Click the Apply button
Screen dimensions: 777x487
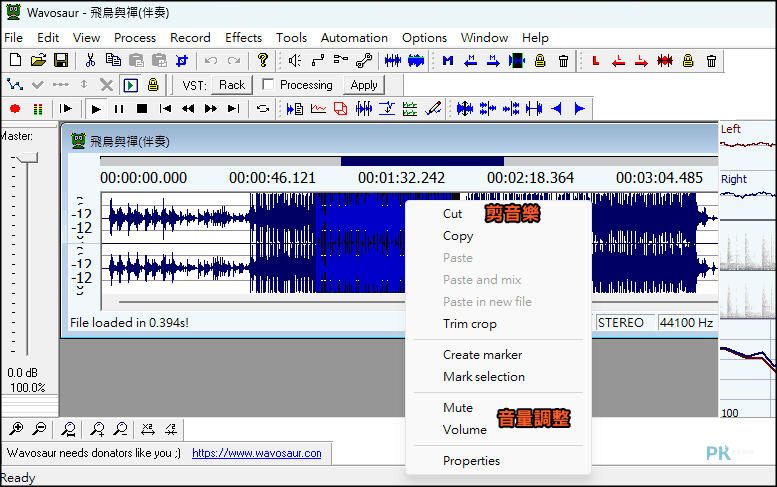[364, 85]
